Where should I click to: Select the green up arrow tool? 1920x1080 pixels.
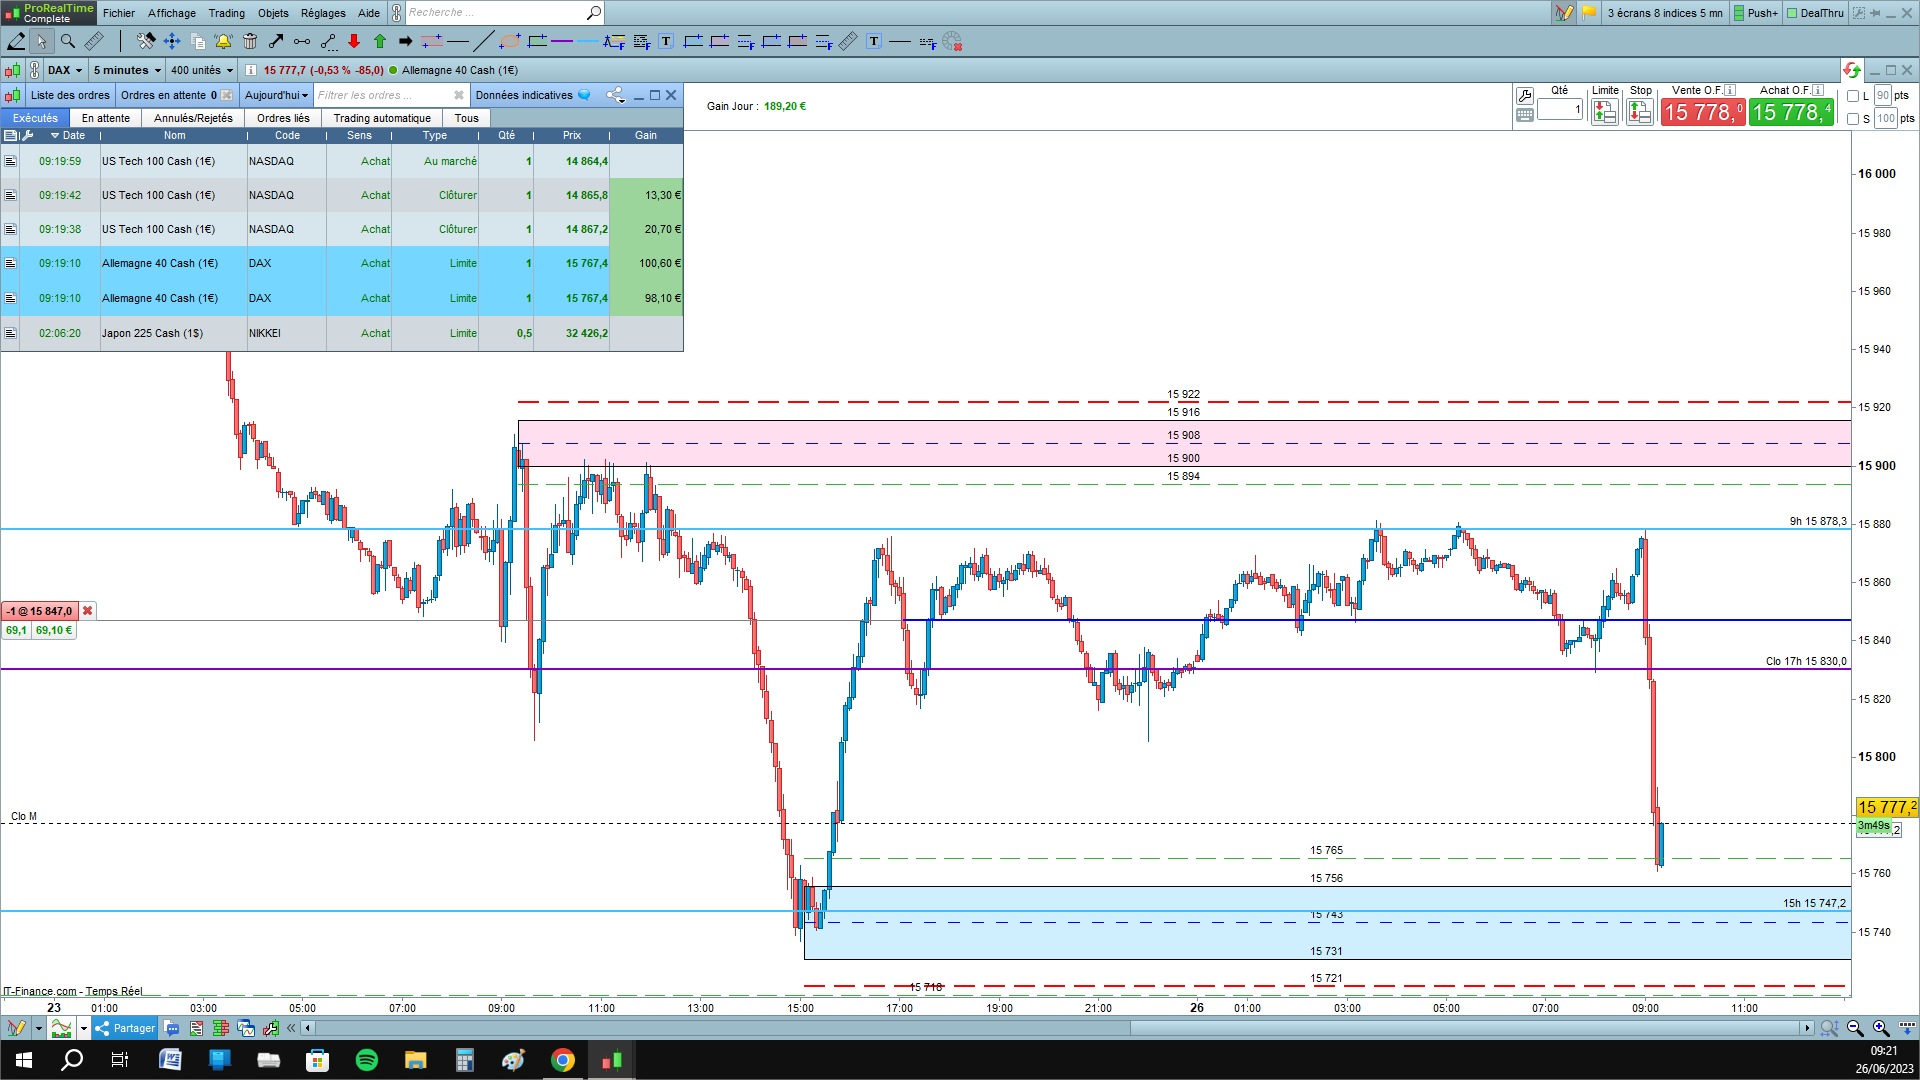tap(380, 41)
